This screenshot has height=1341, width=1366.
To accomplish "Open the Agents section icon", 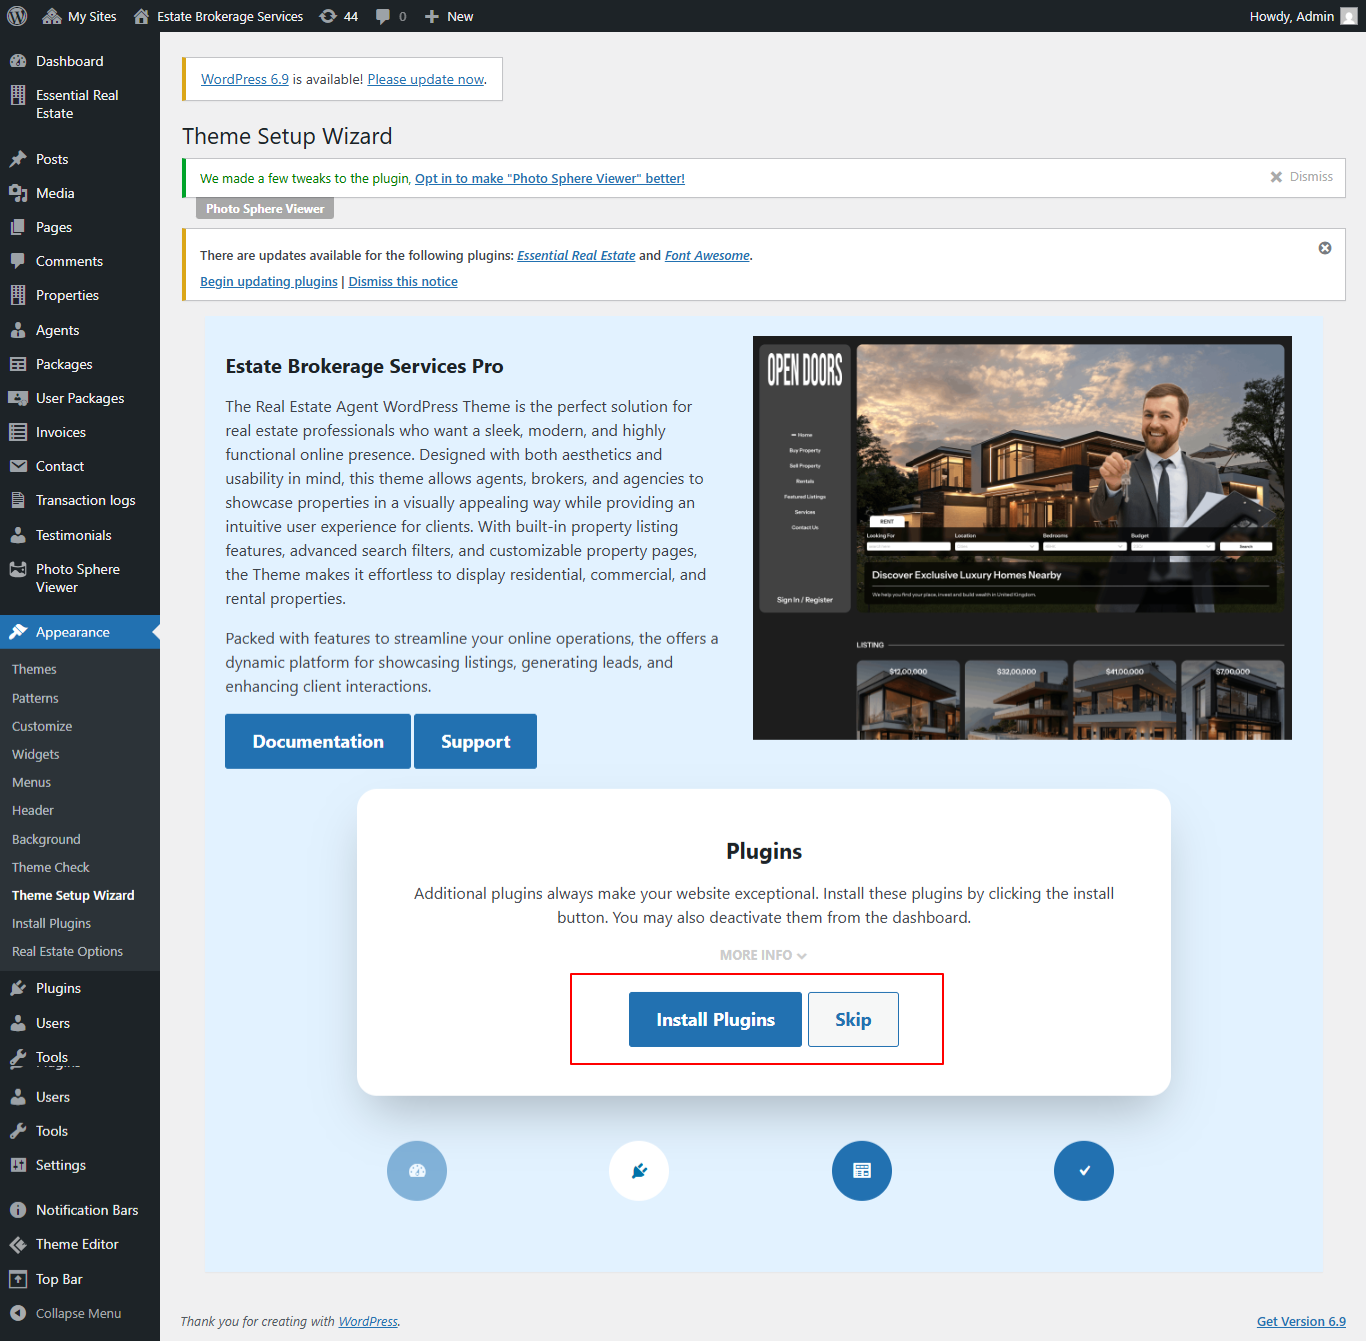I will click(20, 330).
